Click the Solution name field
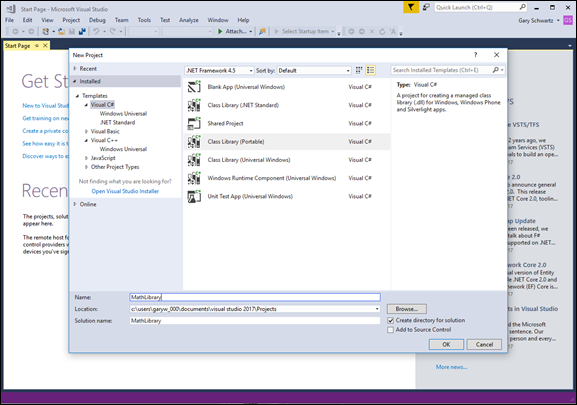The width and height of the screenshot is (577, 405). coord(255,321)
